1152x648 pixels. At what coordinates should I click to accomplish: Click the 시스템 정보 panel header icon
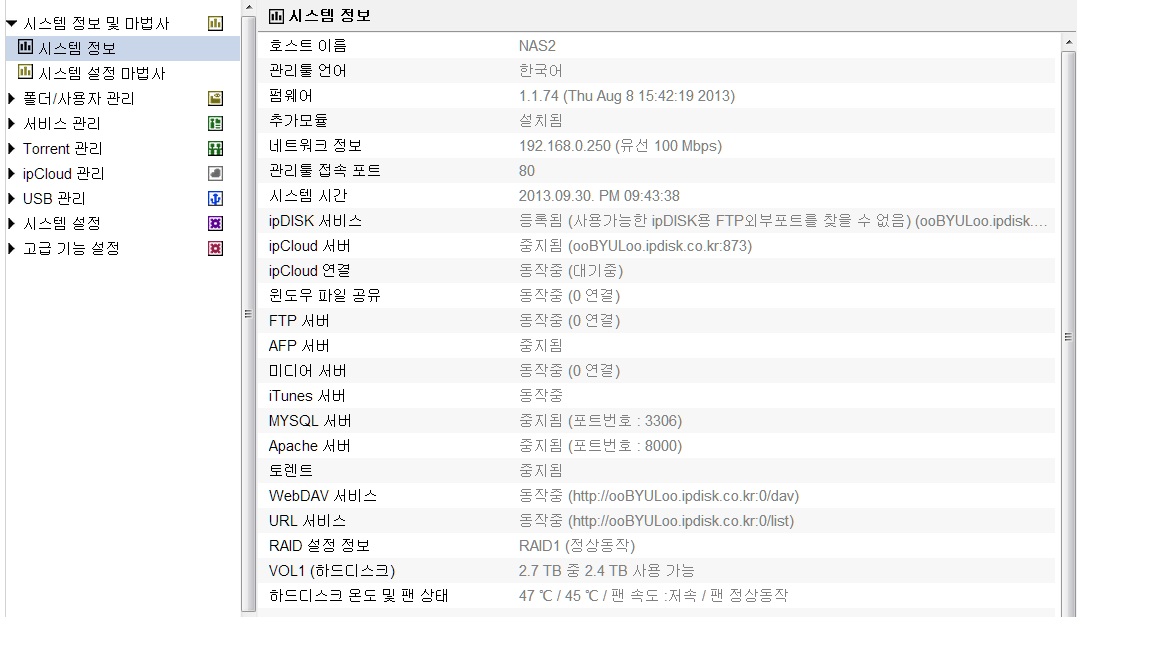click(276, 15)
